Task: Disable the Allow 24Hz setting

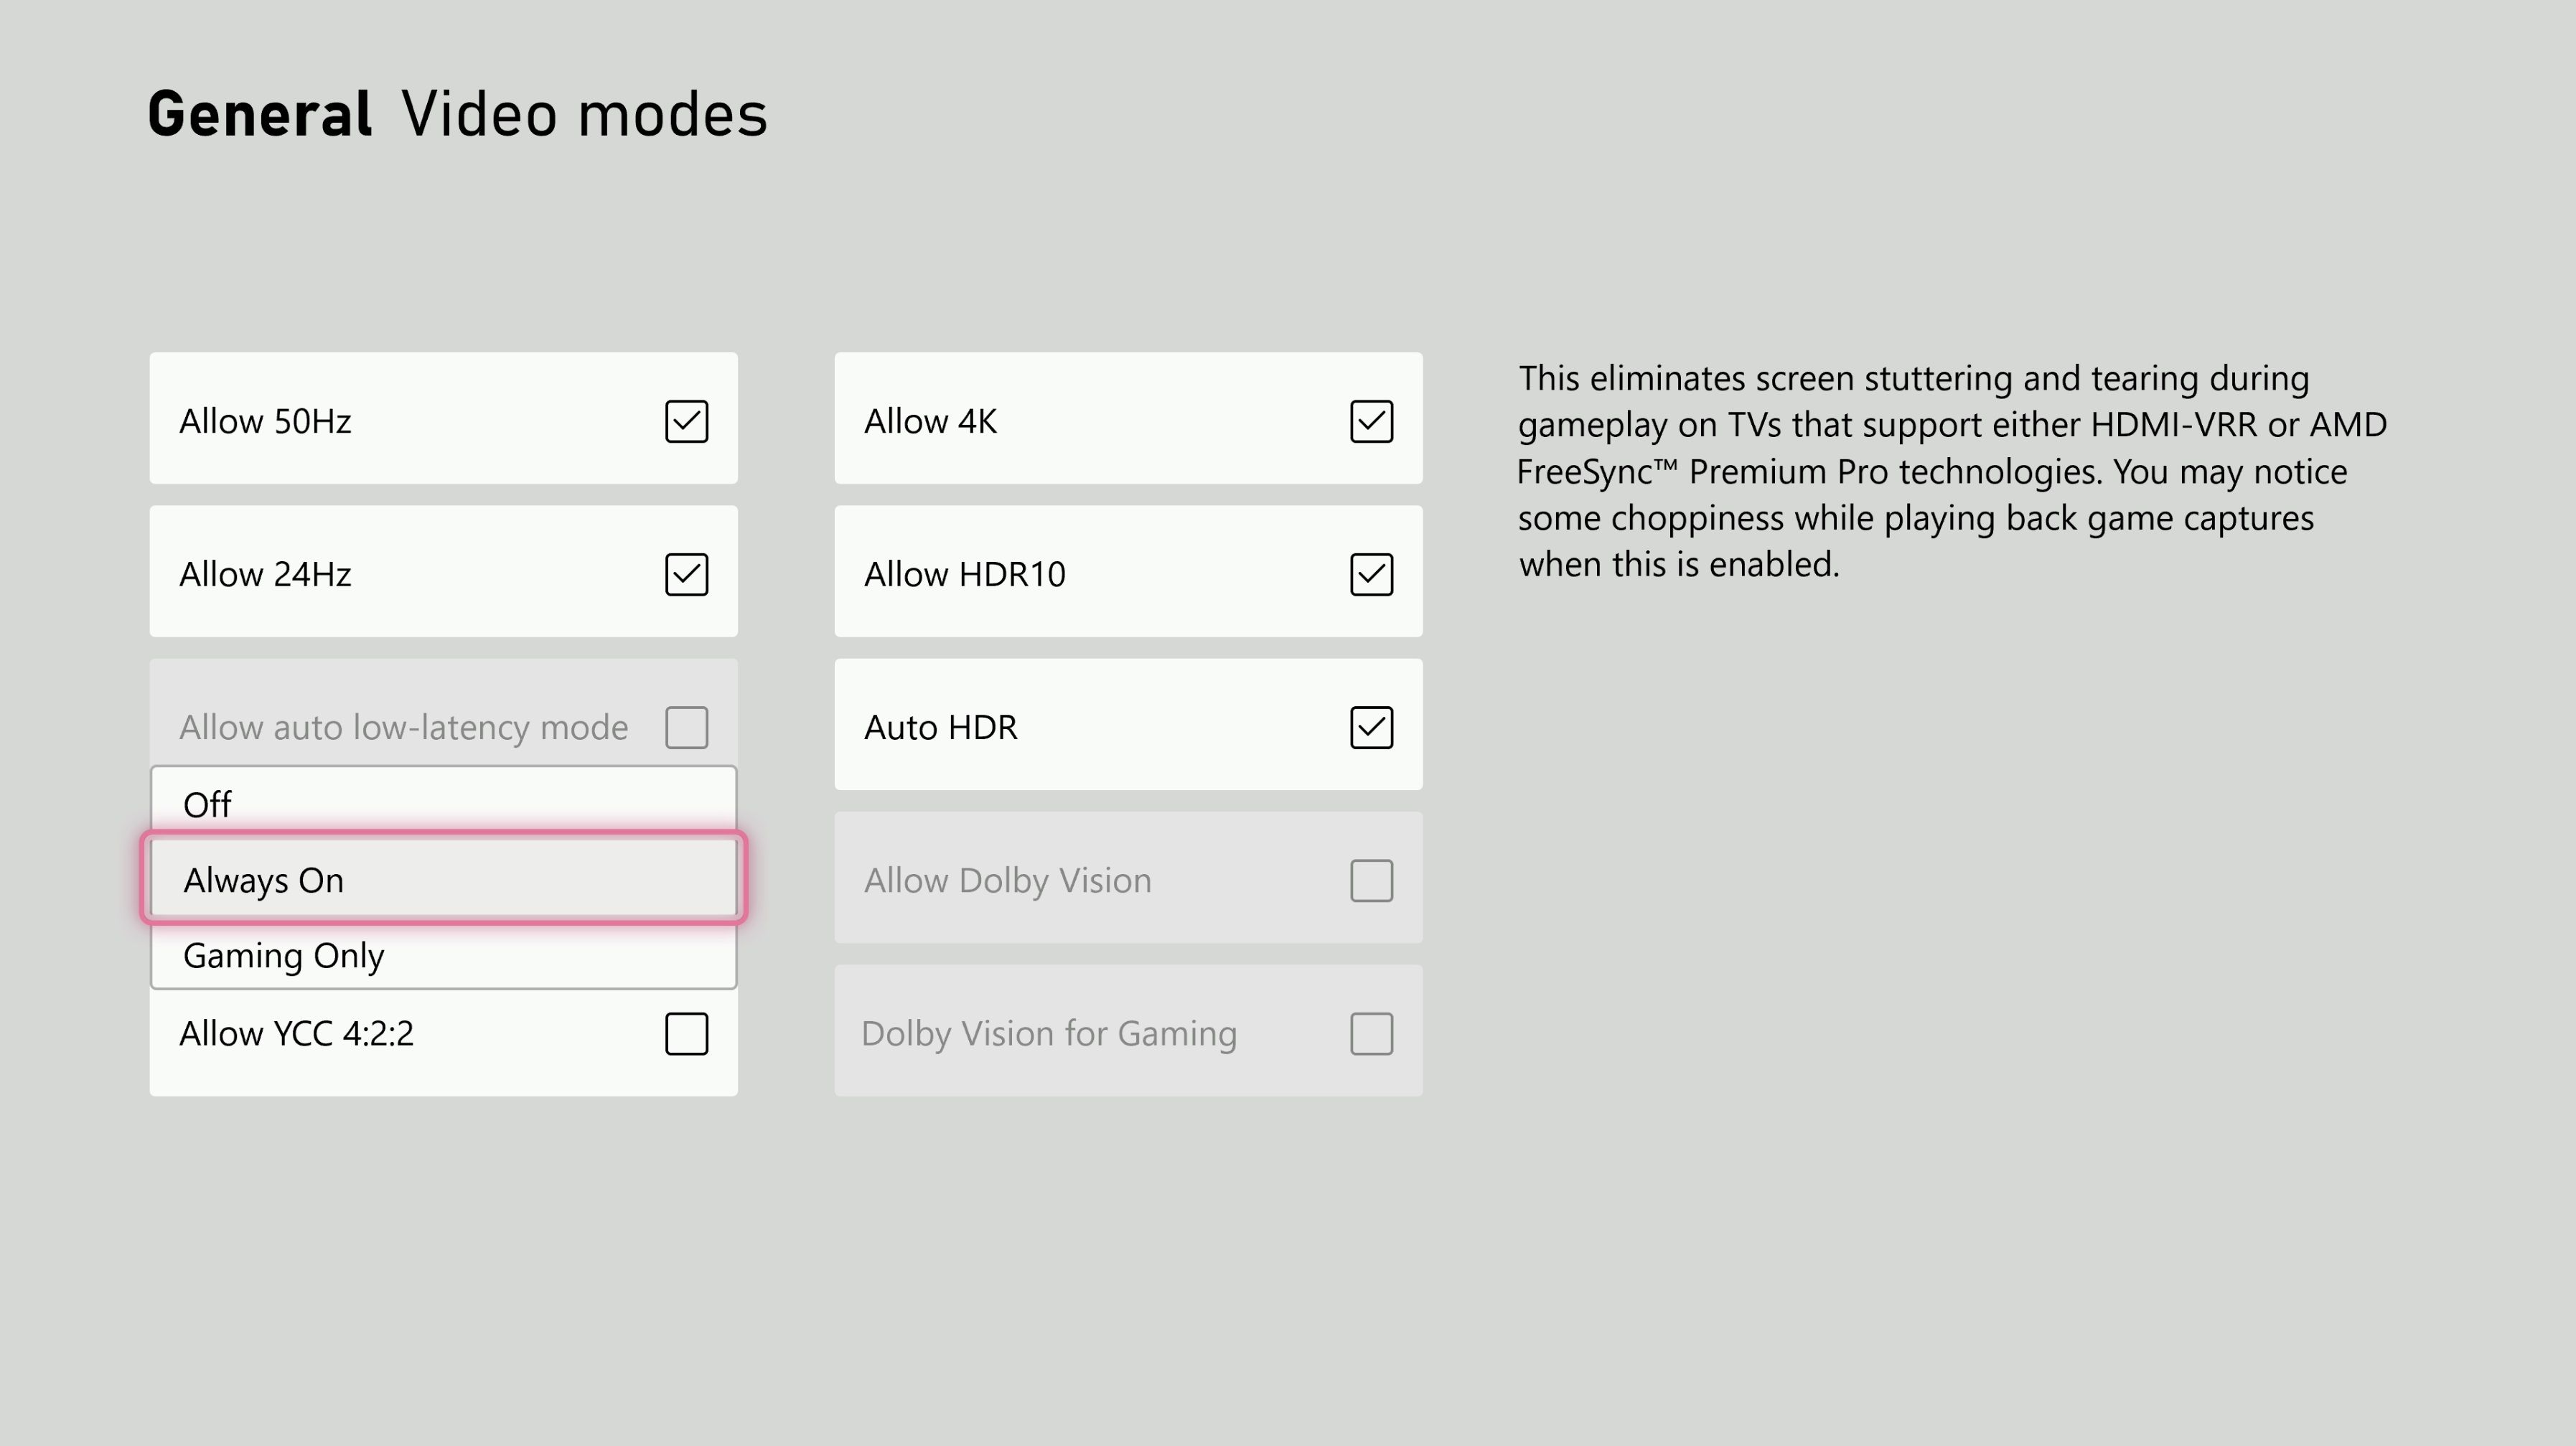Action: point(686,574)
